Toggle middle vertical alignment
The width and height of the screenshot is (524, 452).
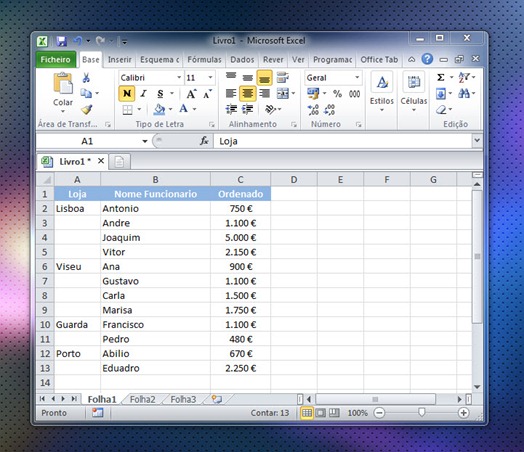(248, 78)
